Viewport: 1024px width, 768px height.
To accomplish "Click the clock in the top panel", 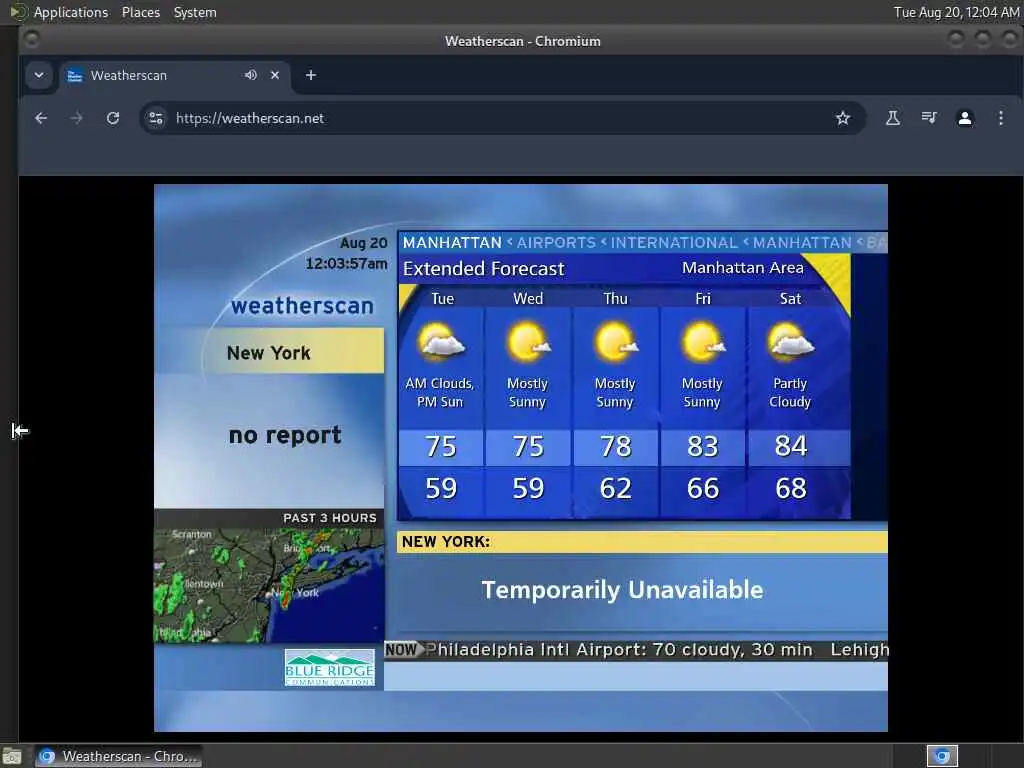I will [956, 12].
